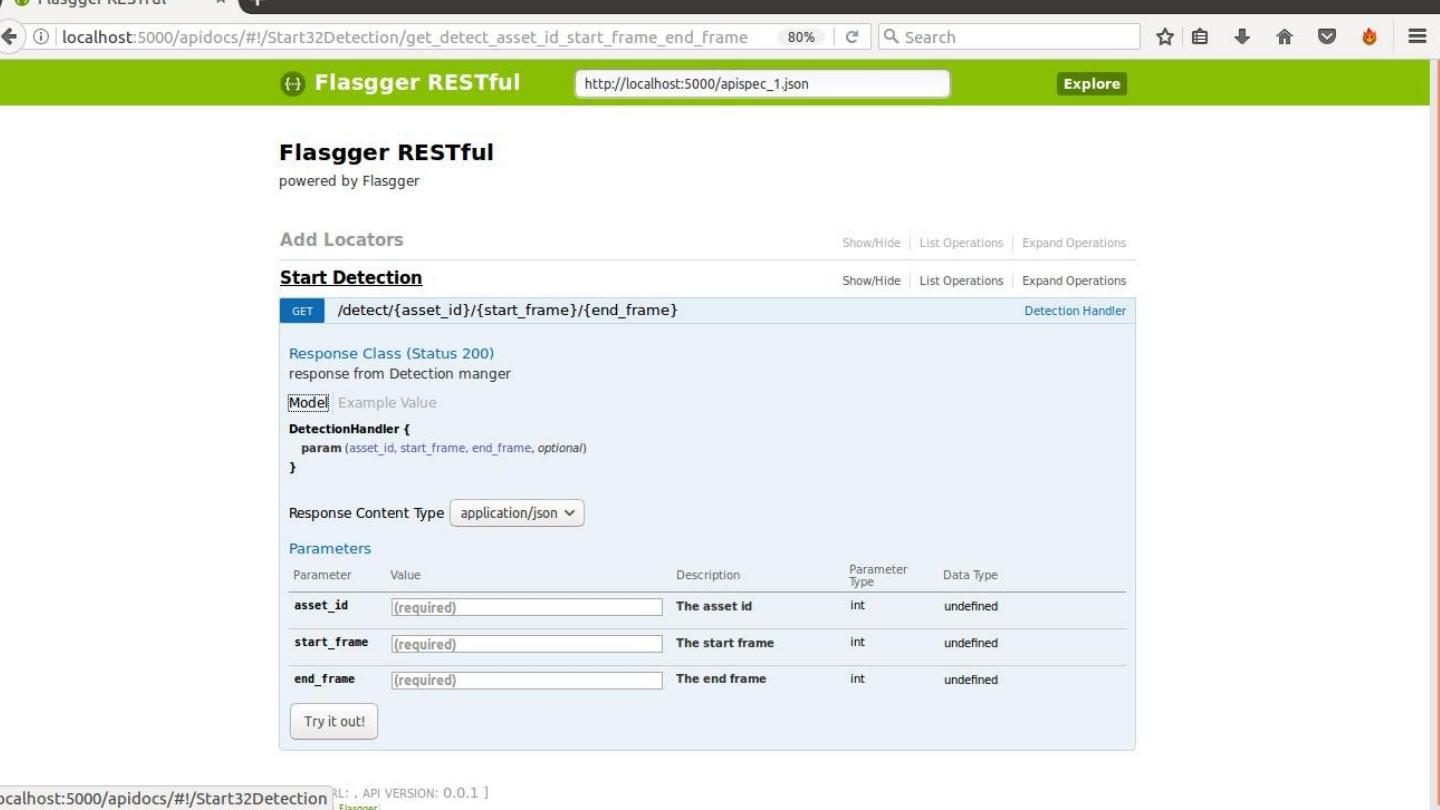
Task: Click the 'response from Detection manger' text
Action: coord(400,374)
